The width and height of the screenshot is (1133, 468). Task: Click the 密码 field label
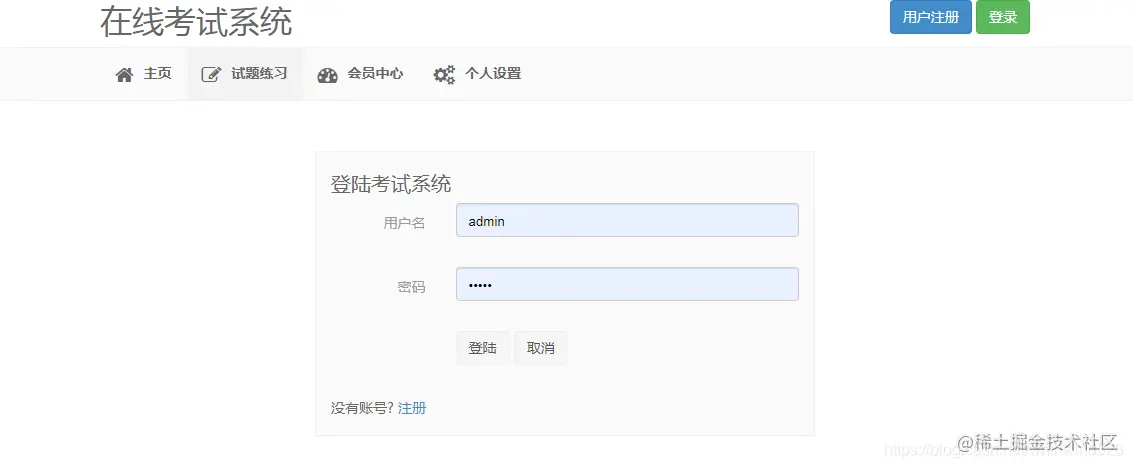pos(411,287)
